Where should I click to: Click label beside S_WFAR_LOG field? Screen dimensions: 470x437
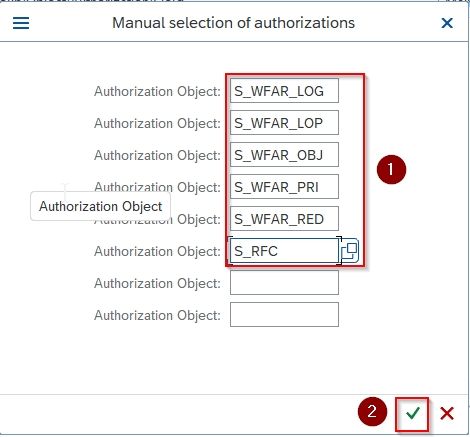click(157, 91)
